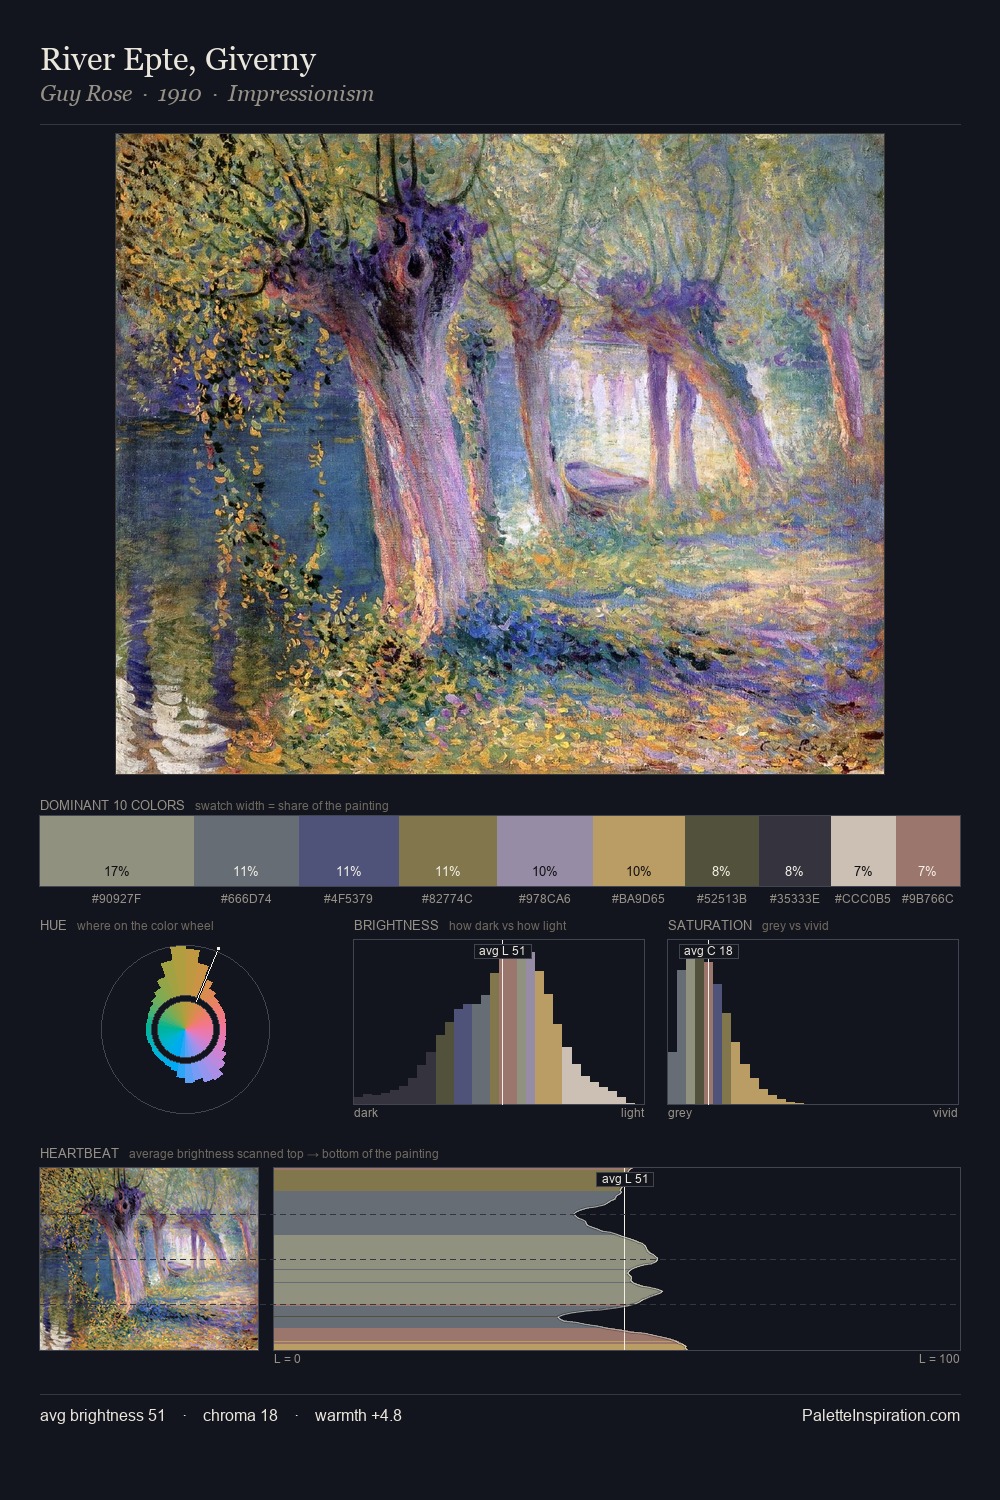Choose the #82774C olive swatch
Image resolution: width=1000 pixels, height=1500 pixels.
pyautogui.click(x=448, y=851)
